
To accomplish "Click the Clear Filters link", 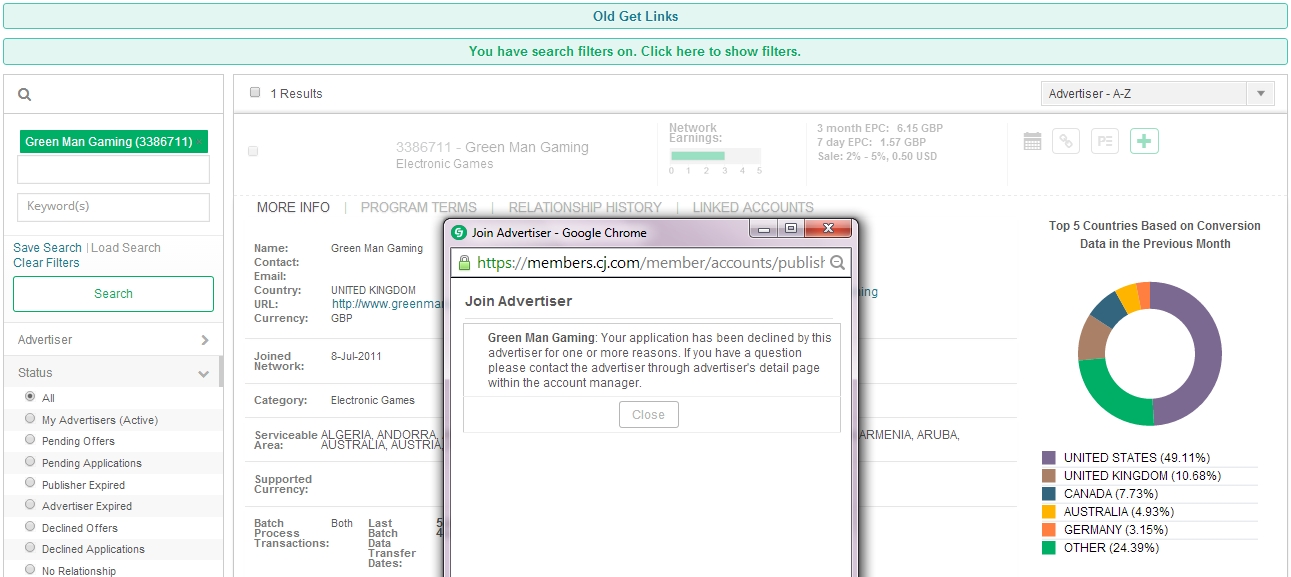I will click(46, 263).
